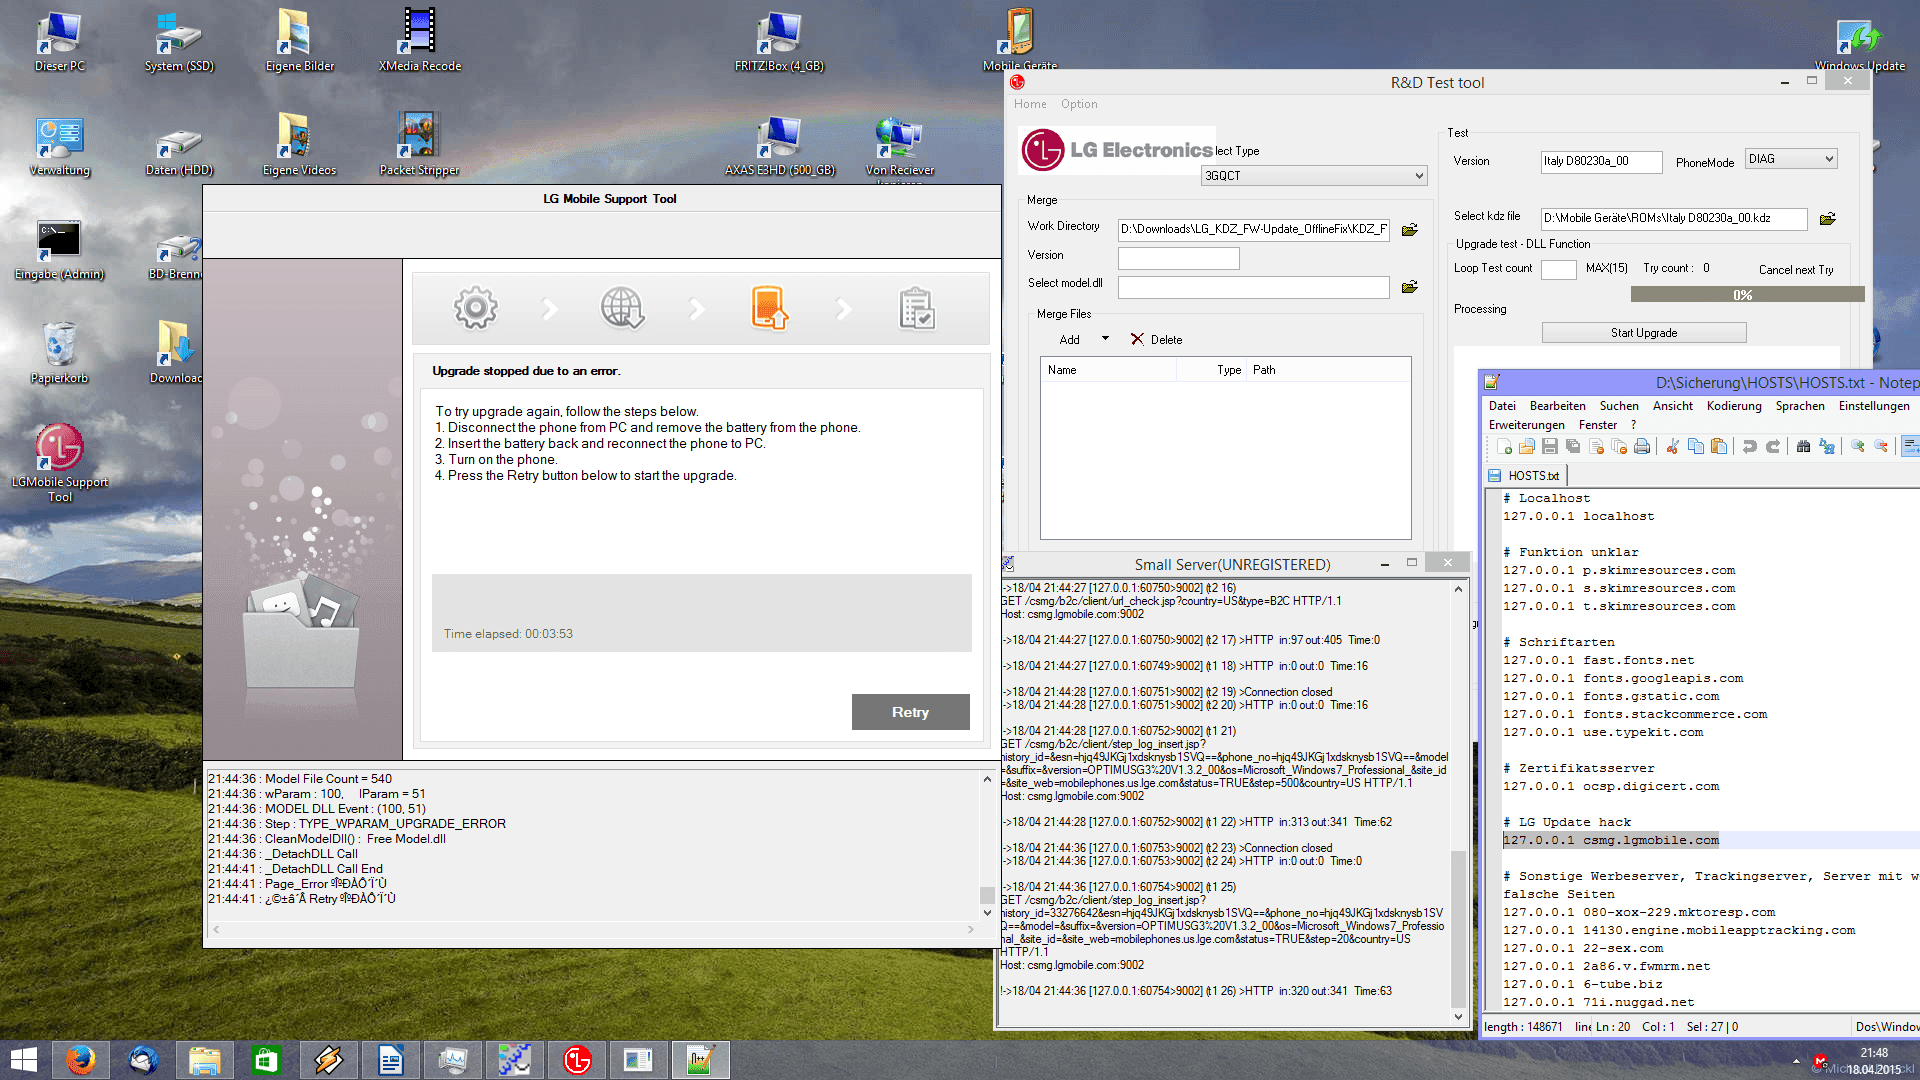Click the Save icon in Notepad++

[1550, 446]
